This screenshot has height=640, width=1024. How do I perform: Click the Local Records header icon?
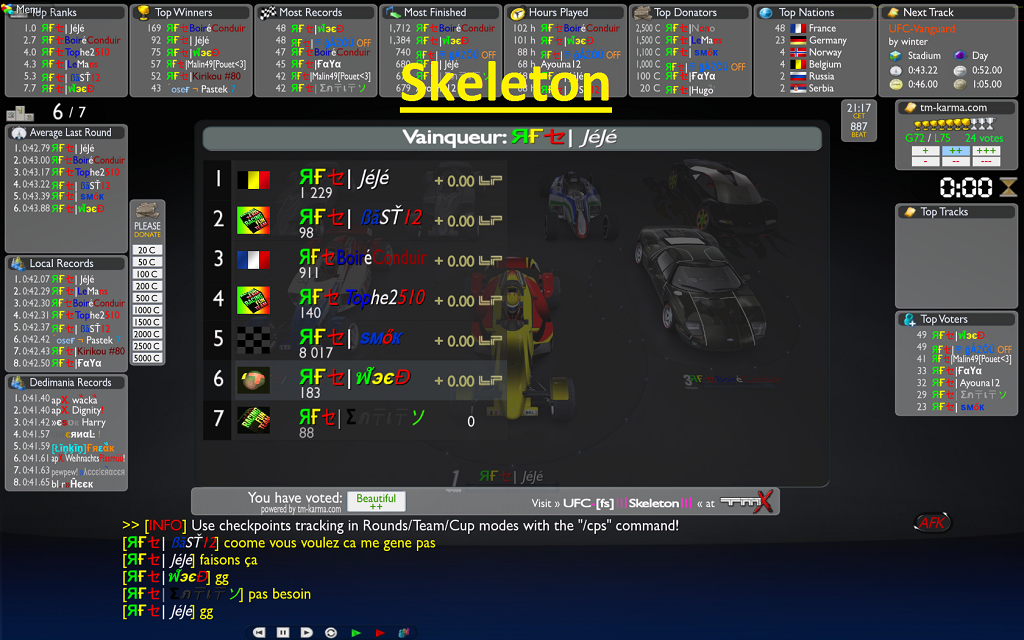pyautogui.click(x=18, y=263)
